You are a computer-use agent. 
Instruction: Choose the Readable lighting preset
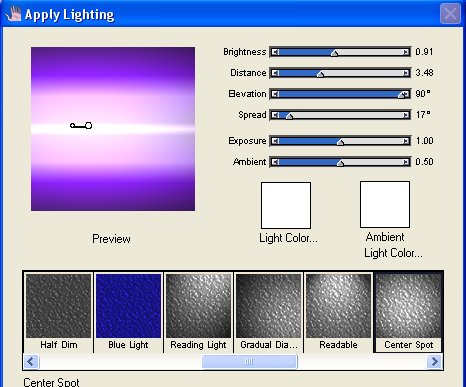[x=338, y=312]
